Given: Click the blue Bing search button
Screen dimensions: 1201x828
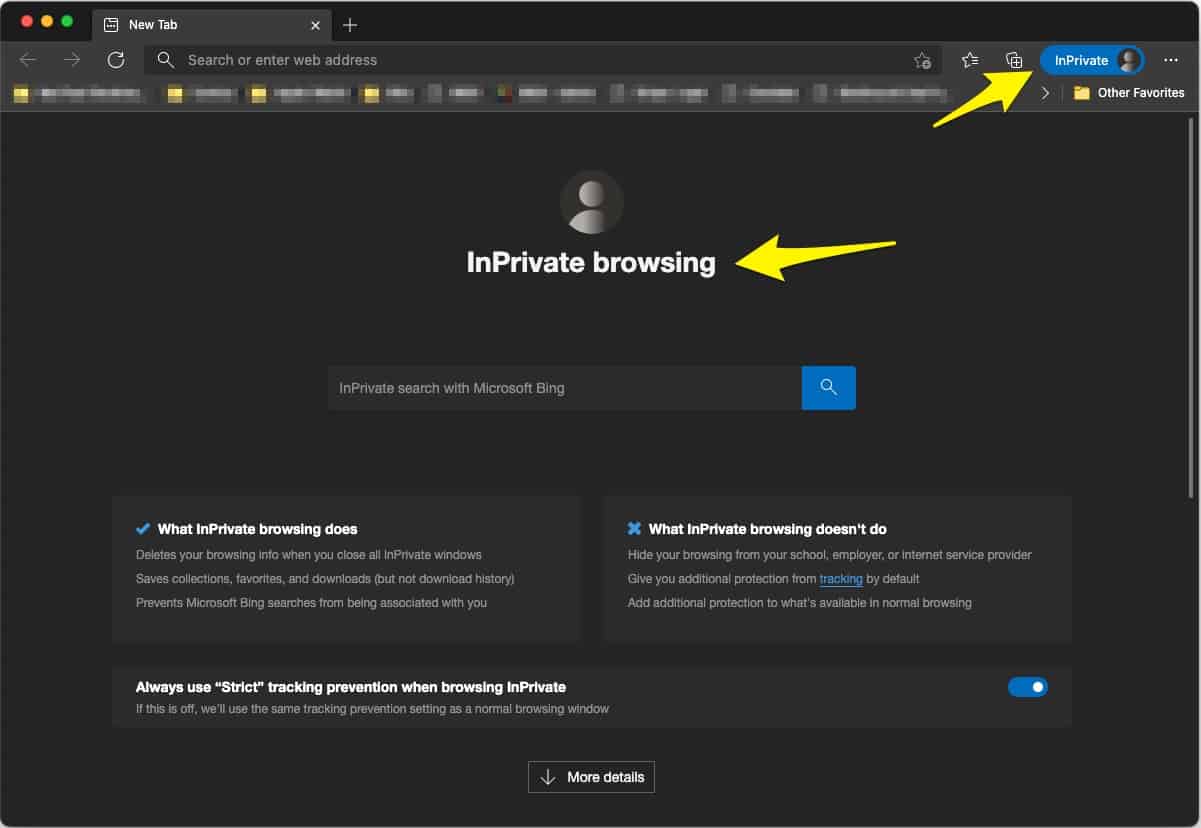Looking at the screenshot, I should (829, 388).
